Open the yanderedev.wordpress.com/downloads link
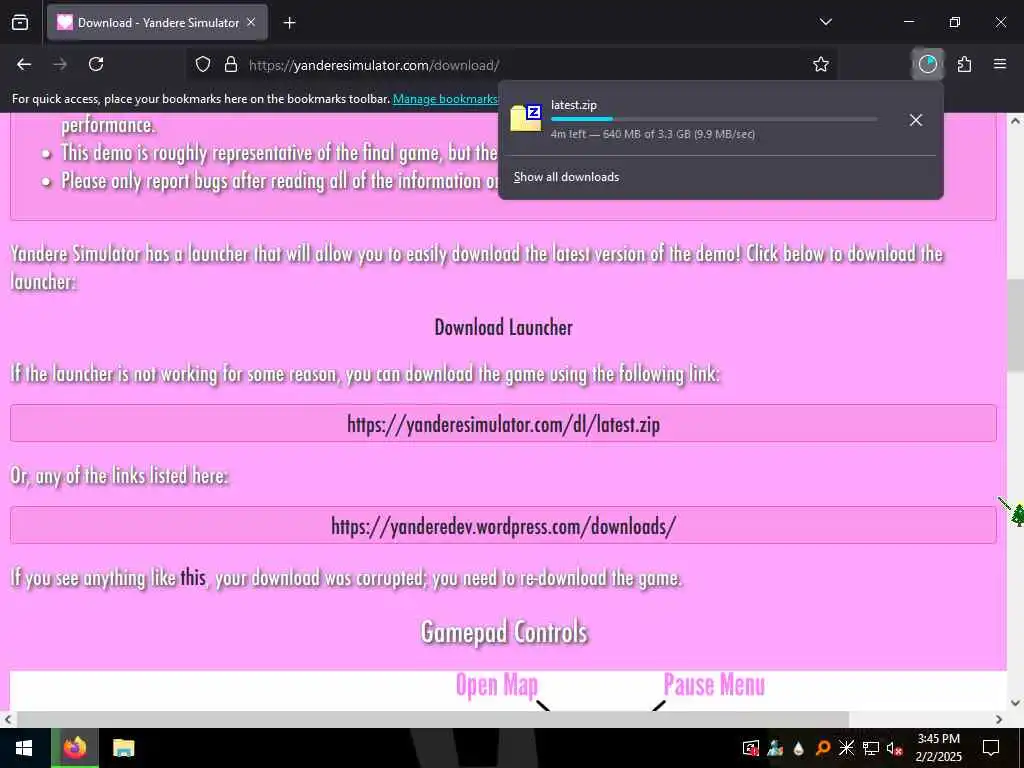 (504, 526)
